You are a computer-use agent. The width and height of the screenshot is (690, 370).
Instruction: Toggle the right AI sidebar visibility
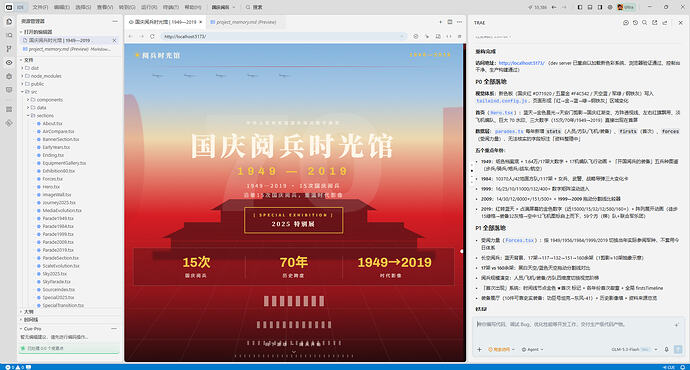[600, 7]
